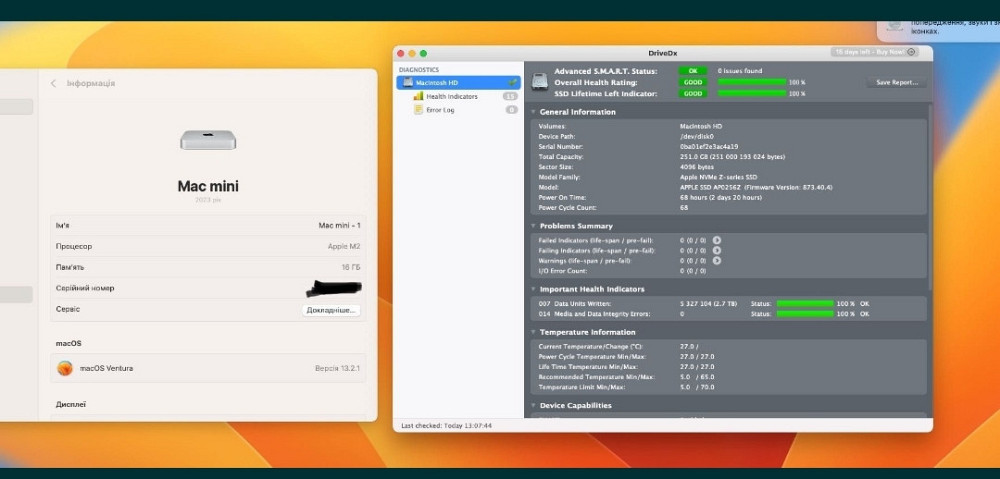1000x479 pixels.
Task: Click the Last checked status bar text
Action: coord(446,425)
